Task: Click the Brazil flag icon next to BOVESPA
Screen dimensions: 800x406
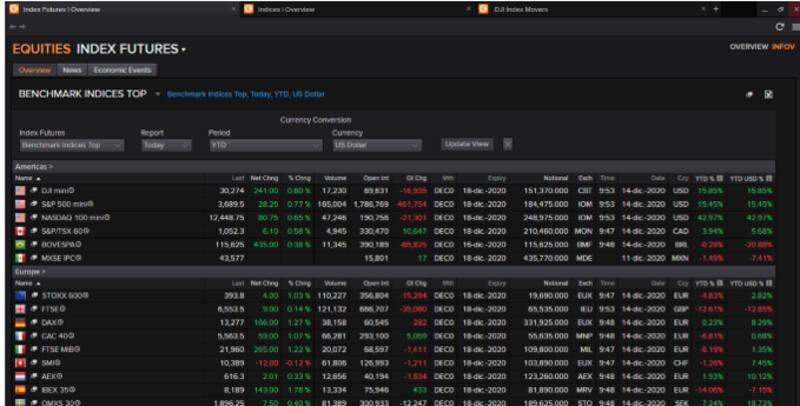Action: tap(20, 243)
